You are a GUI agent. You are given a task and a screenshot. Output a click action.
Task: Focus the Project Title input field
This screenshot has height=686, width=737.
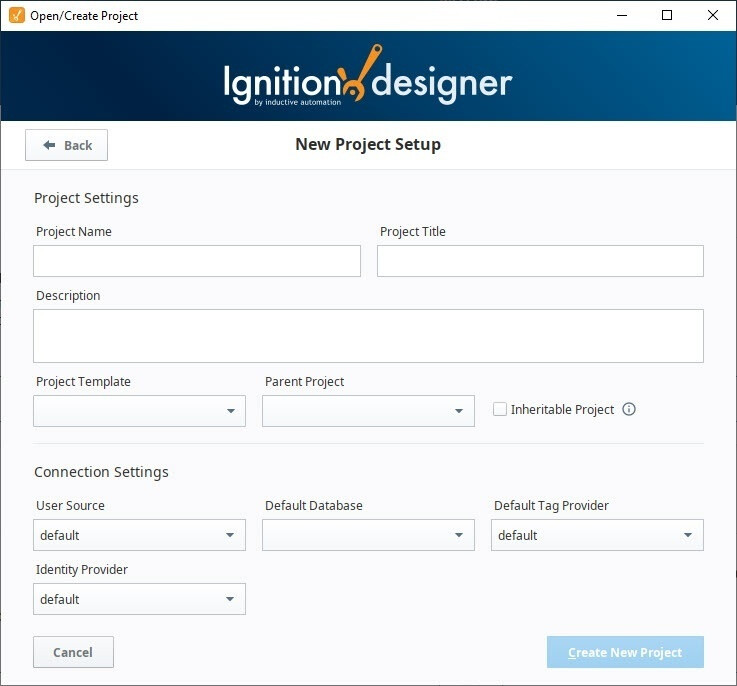[x=540, y=261]
